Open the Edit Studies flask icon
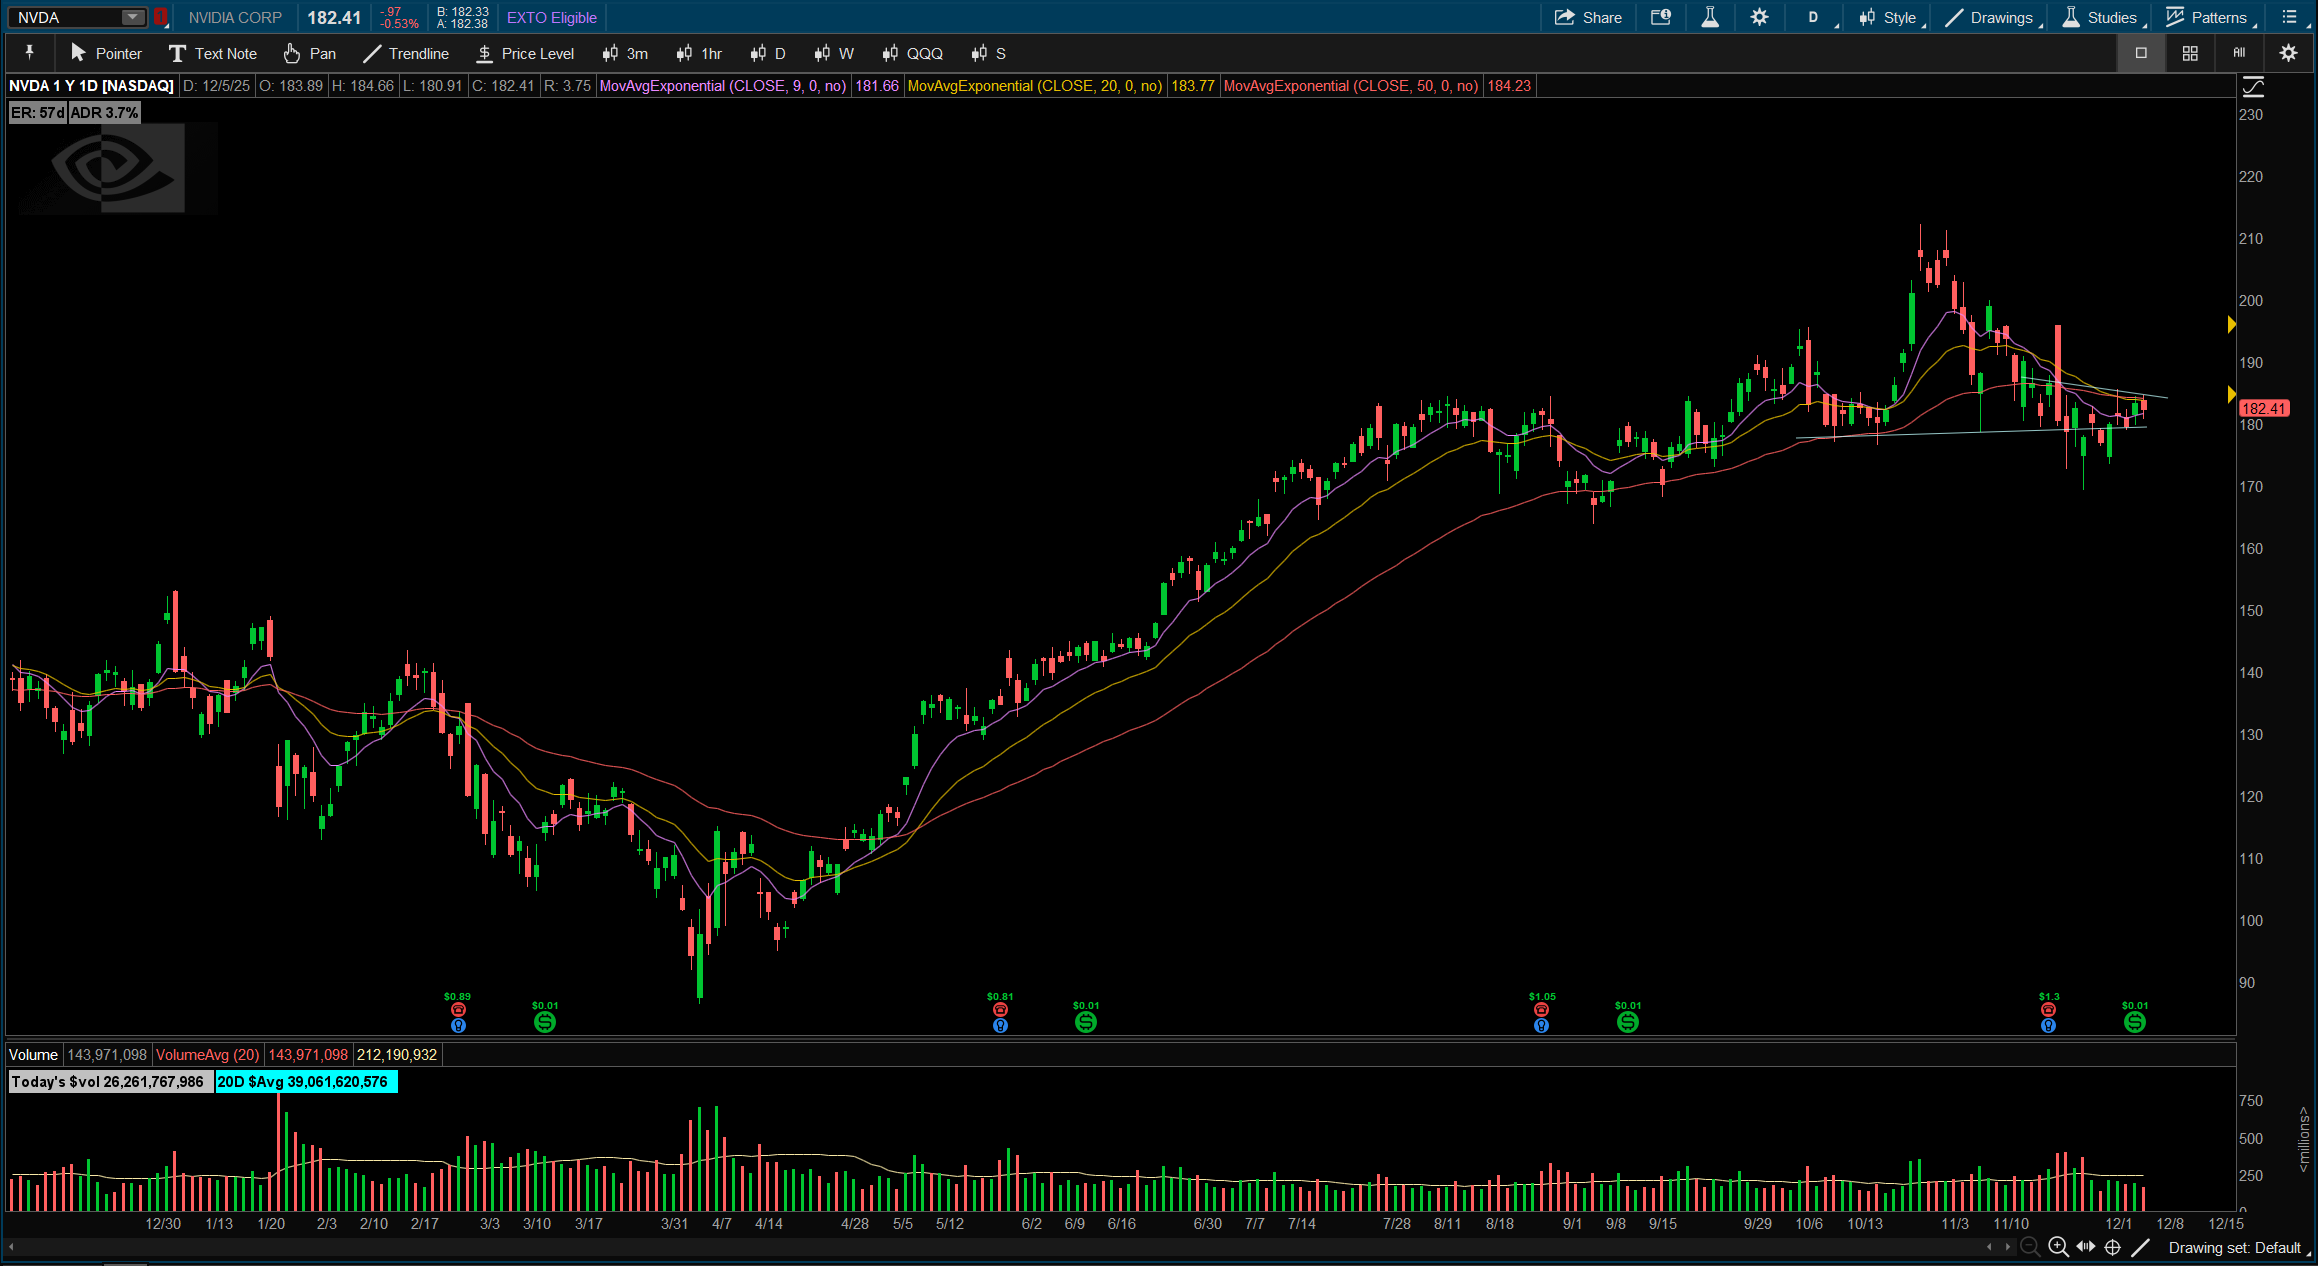 click(x=1710, y=17)
